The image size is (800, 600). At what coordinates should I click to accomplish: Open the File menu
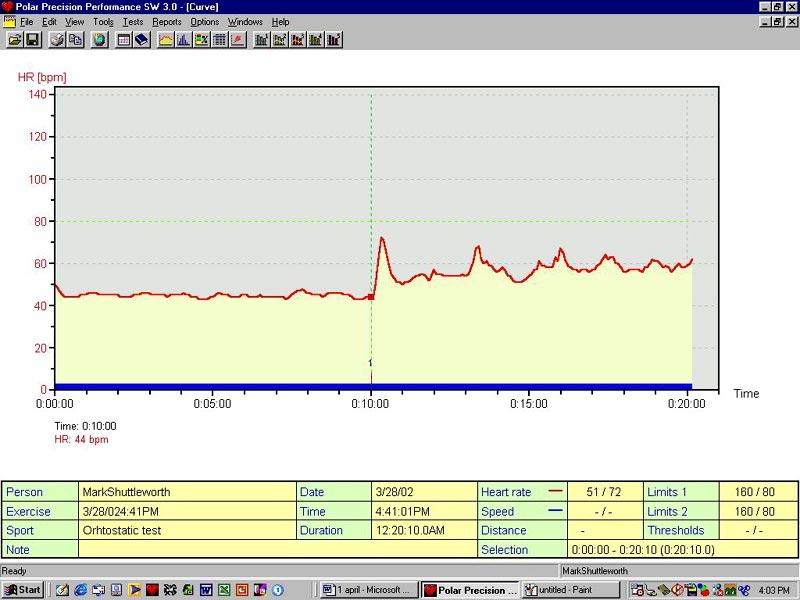[x=27, y=22]
